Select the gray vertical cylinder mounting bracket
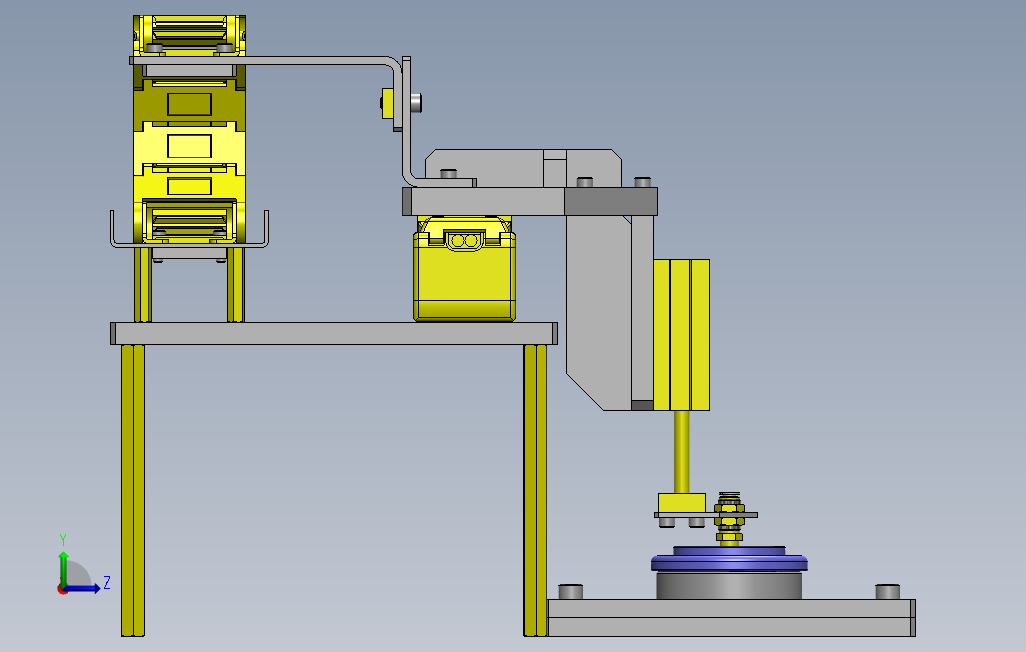 (x=609, y=313)
